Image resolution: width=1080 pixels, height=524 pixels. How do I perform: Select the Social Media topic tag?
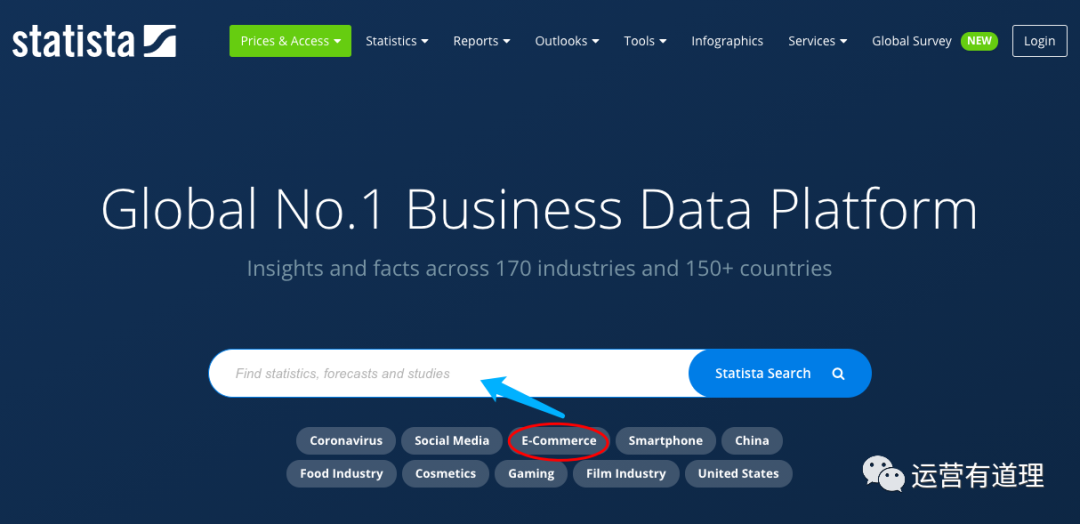pyautogui.click(x=452, y=441)
